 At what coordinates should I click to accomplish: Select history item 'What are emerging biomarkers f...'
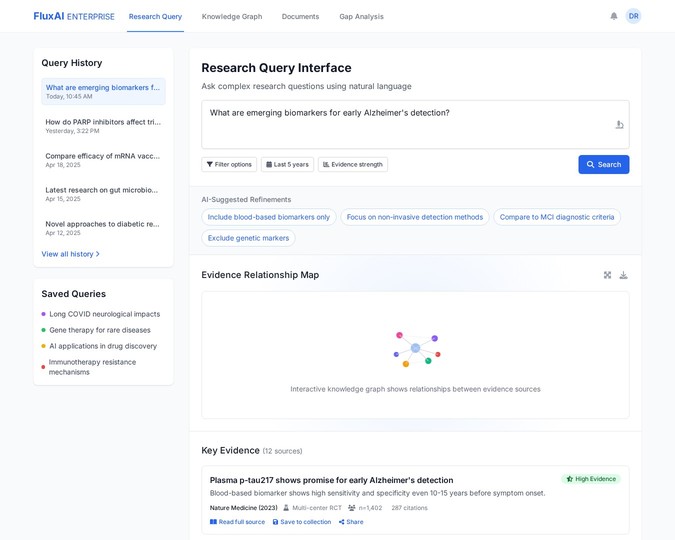(103, 91)
